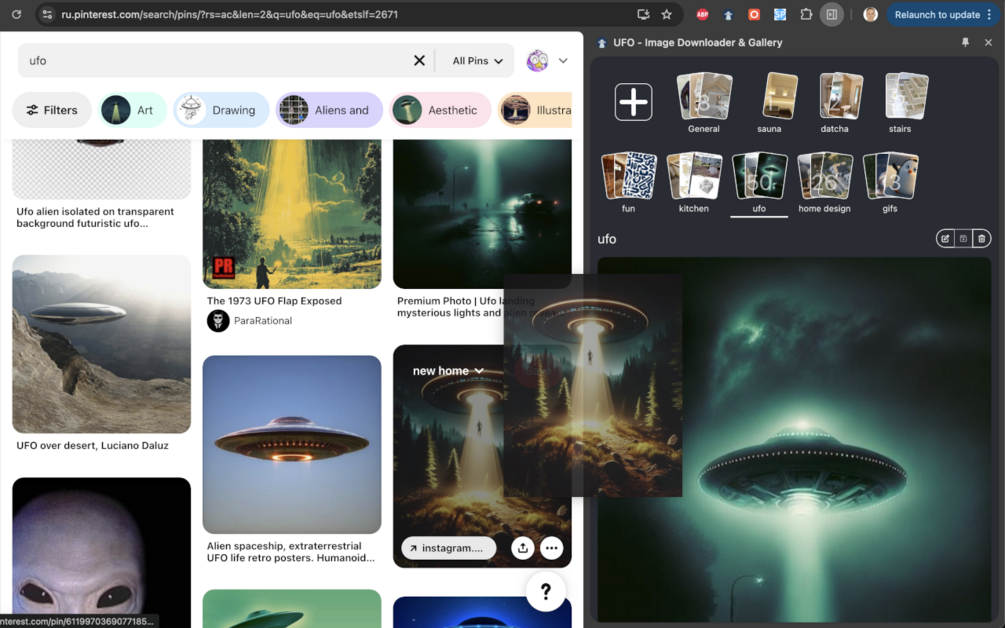Image resolution: width=1005 pixels, height=628 pixels.
Task: Open more options on the forest UFO pin
Action: (x=551, y=548)
